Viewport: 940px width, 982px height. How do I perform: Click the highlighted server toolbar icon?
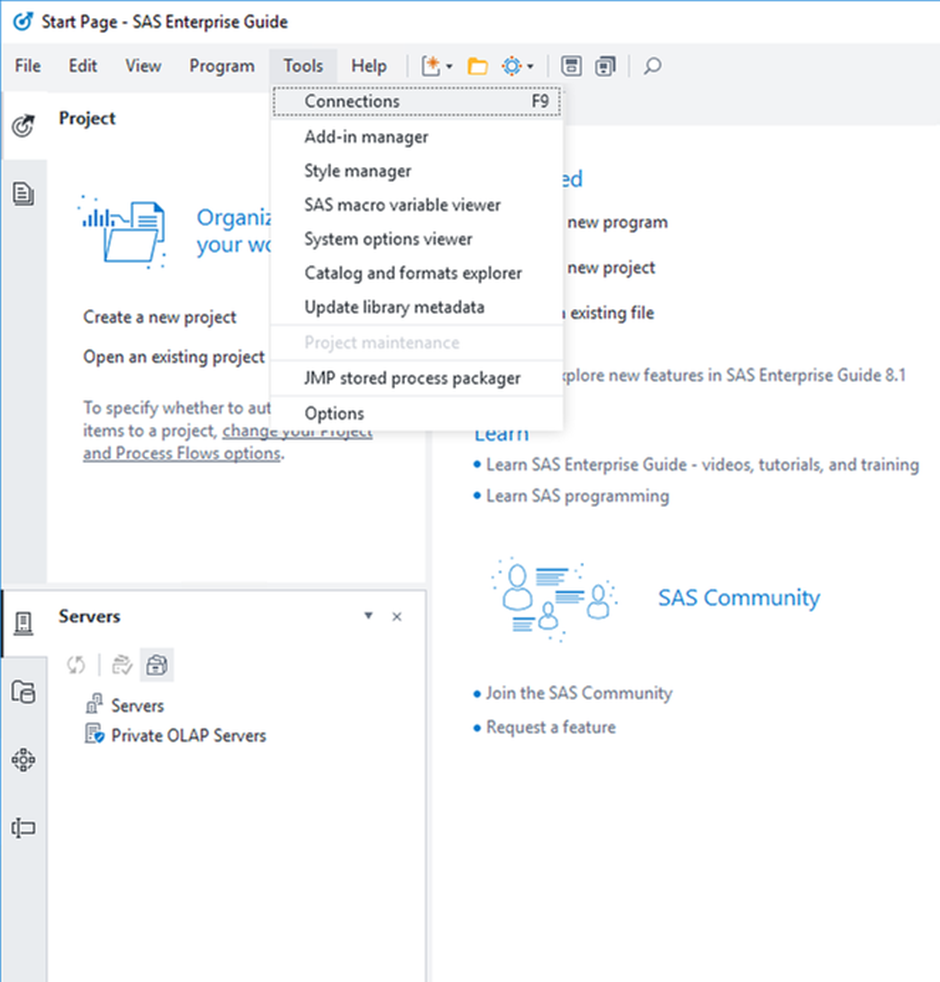pyautogui.click(x=157, y=664)
